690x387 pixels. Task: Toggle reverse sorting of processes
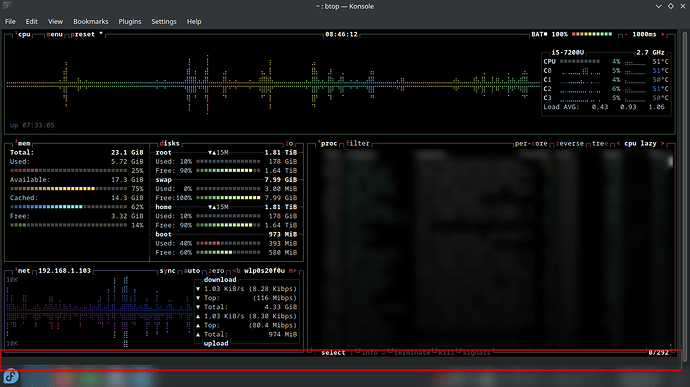(x=569, y=143)
